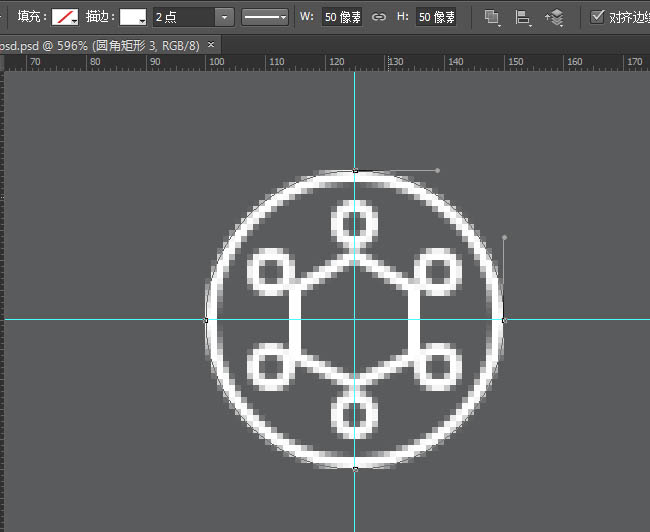650x532 pixels.
Task: Open the stroke line style dropdown
Action: click(x=266, y=17)
